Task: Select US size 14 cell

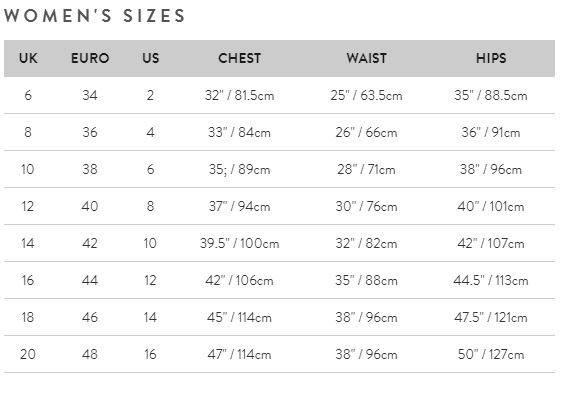Action: (150, 317)
